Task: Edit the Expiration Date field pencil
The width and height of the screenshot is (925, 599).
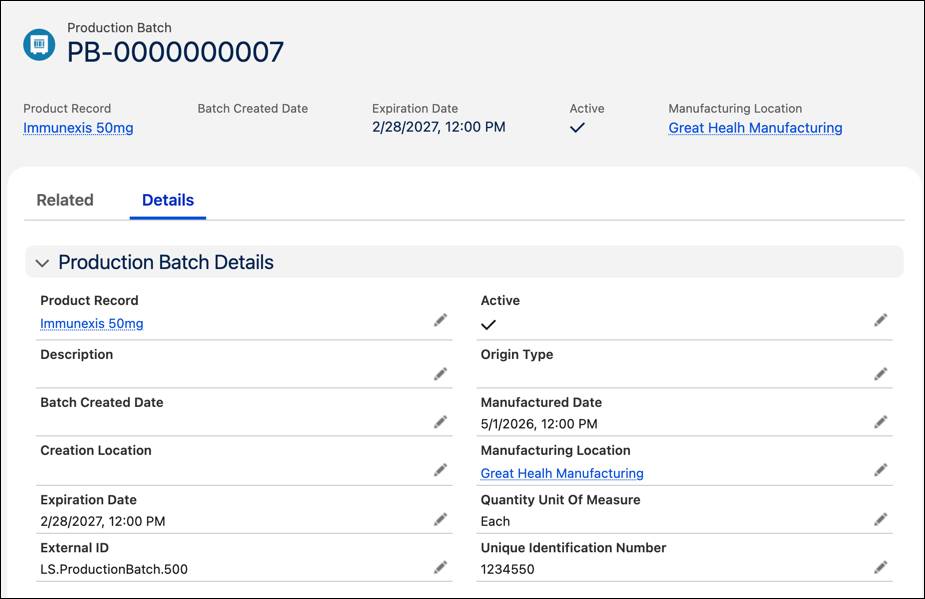Action: 440,519
